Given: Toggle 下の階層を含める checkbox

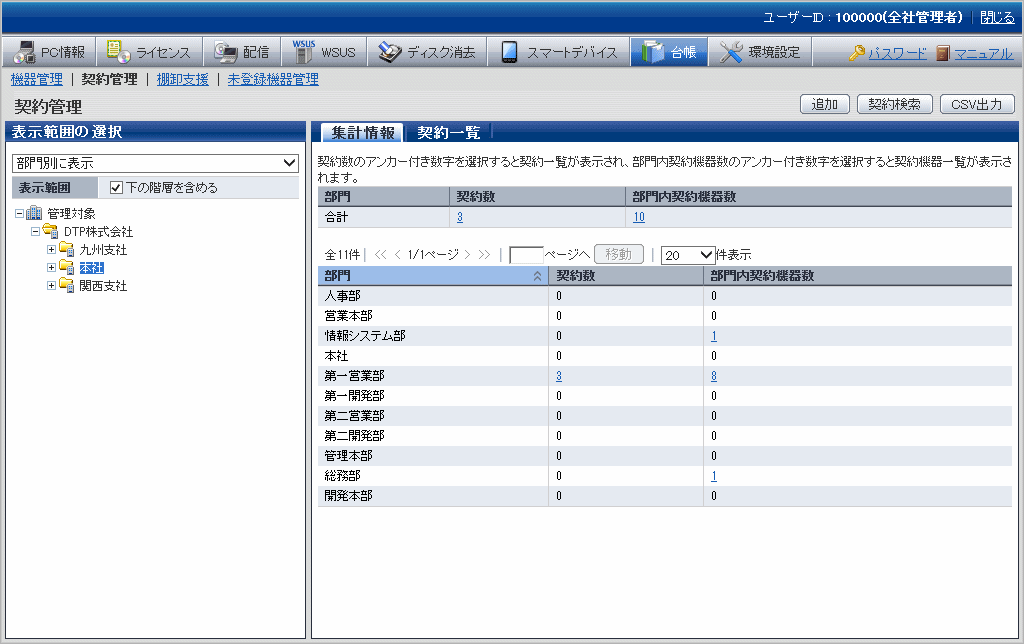Looking at the screenshot, I should [116, 187].
